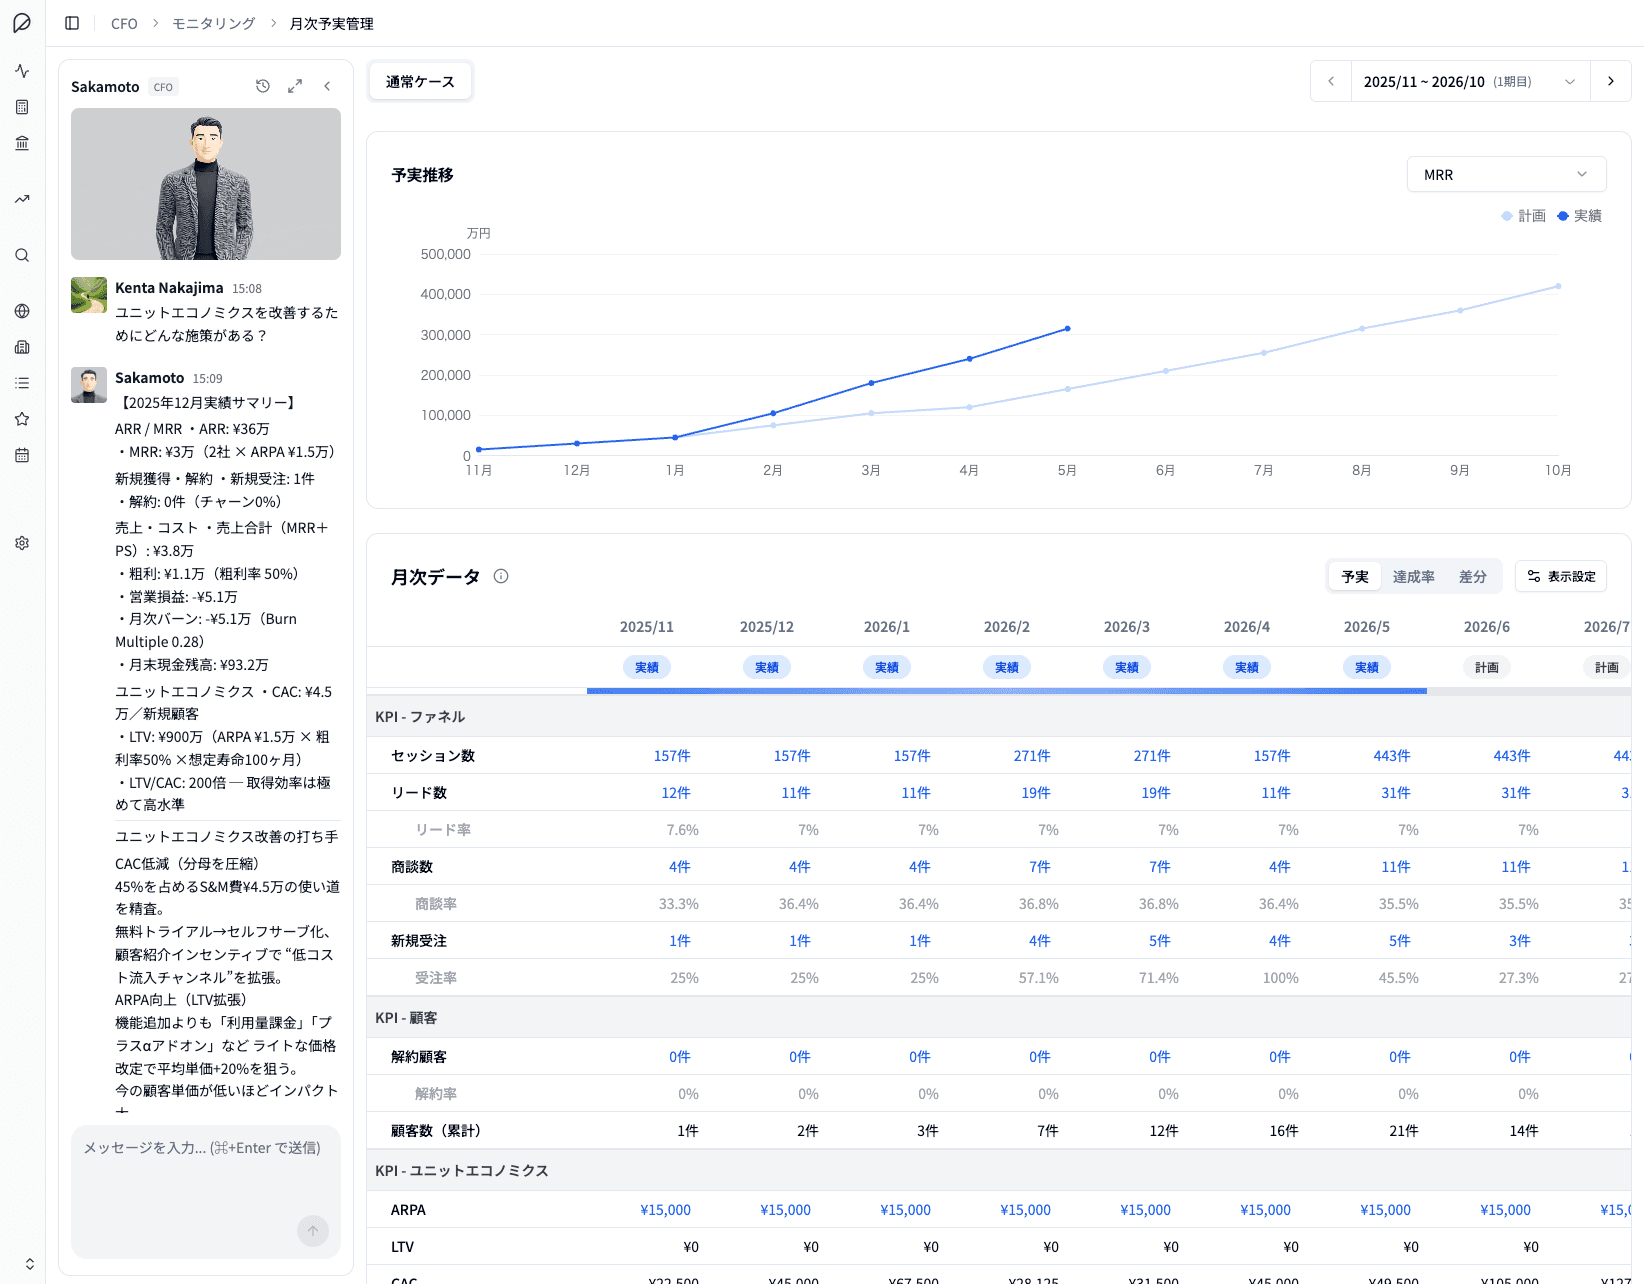Click the 通常ケース scenario button

pos(420,81)
